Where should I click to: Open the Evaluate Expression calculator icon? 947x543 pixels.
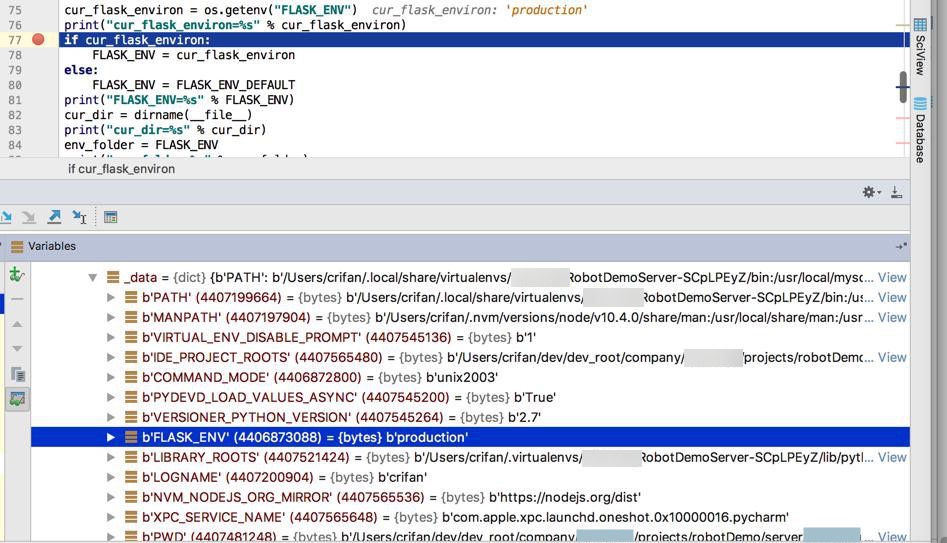111,217
